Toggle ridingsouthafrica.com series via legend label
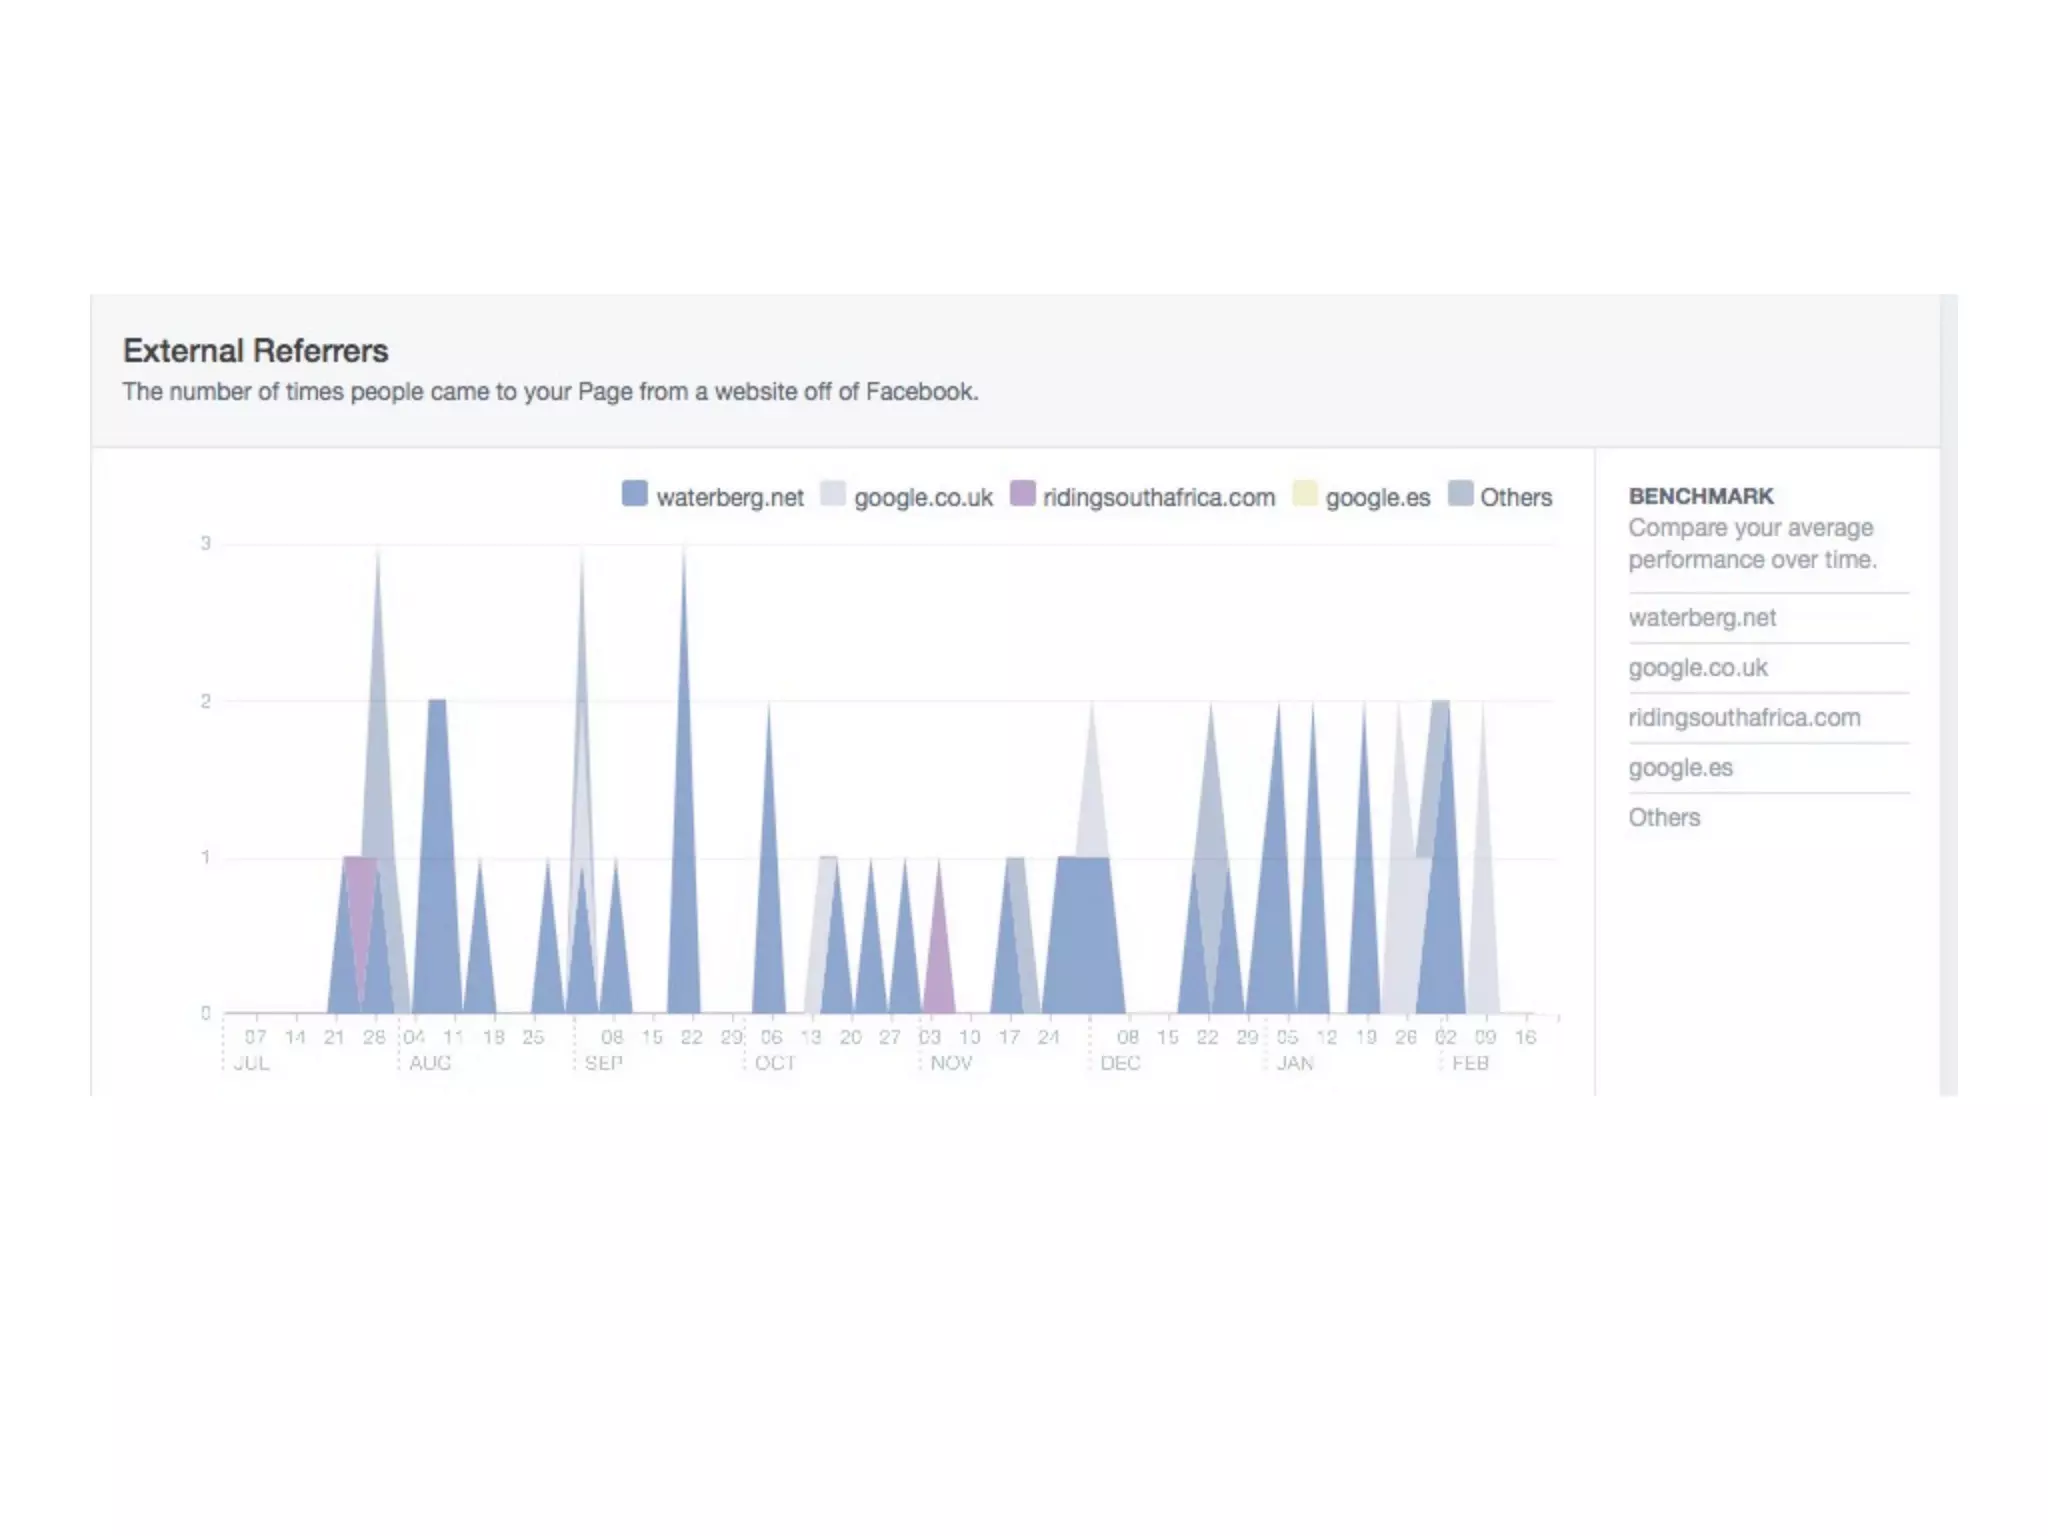This screenshot has height=1536, width=2048. point(1159,497)
